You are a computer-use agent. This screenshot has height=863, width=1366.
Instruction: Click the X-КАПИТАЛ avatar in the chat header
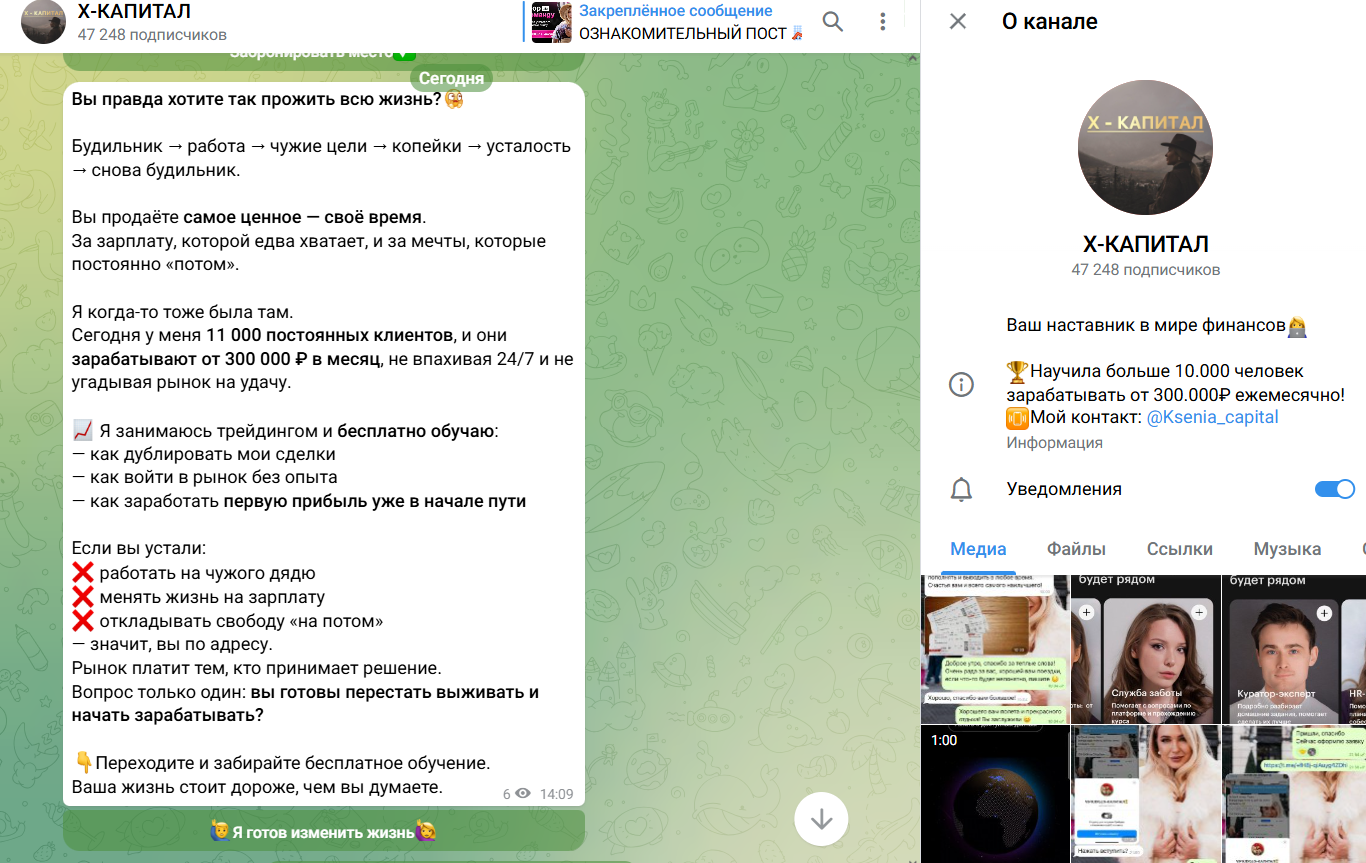click(42, 22)
